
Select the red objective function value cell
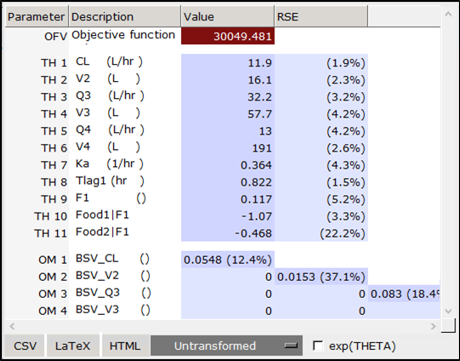(x=228, y=36)
